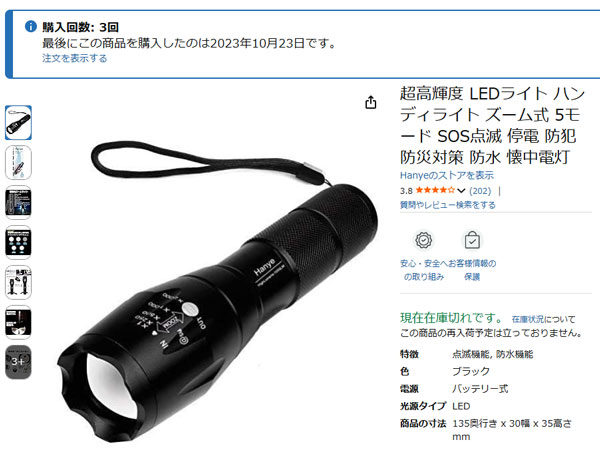Click the customer information protection bag icon
Viewport: 600px width, 449px height.
pyautogui.click(x=472, y=240)
